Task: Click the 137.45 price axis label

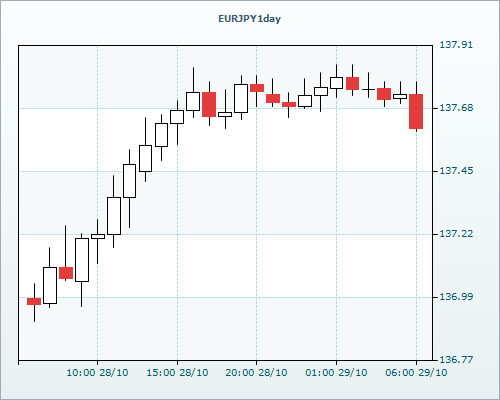Action: [x=456, y=171]
